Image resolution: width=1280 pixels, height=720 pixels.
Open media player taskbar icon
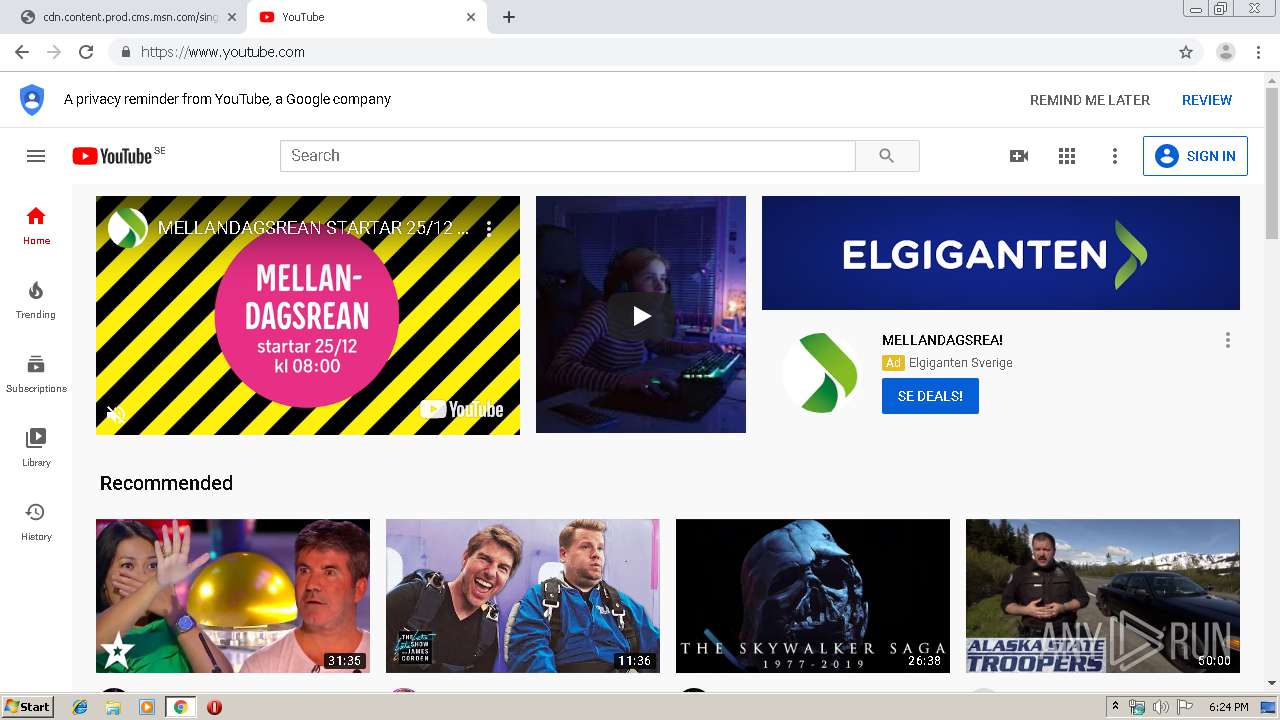[x=147, y=707]
